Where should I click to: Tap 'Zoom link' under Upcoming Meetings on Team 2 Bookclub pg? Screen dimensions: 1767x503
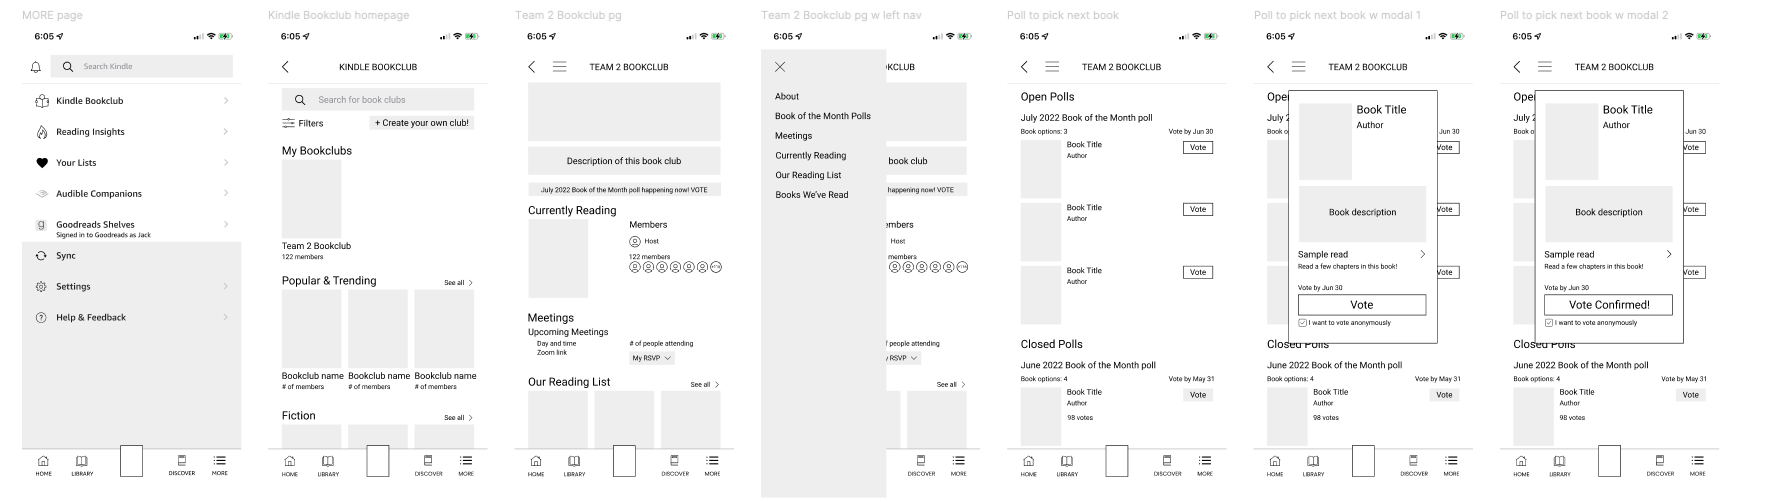pyautogui.click(x=552, y=353)
